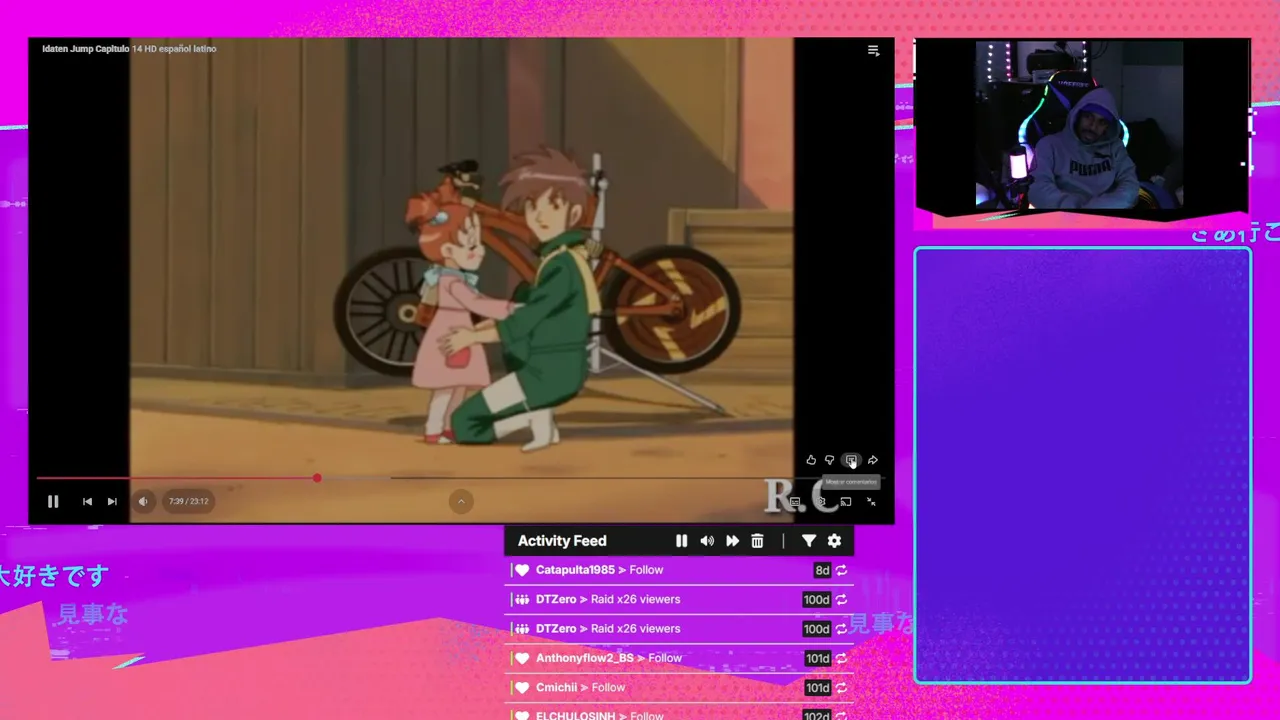Viewport: 1280px width, 720px height.
Task: Like the video with thumbs up
Action: [x=811, y=460]
